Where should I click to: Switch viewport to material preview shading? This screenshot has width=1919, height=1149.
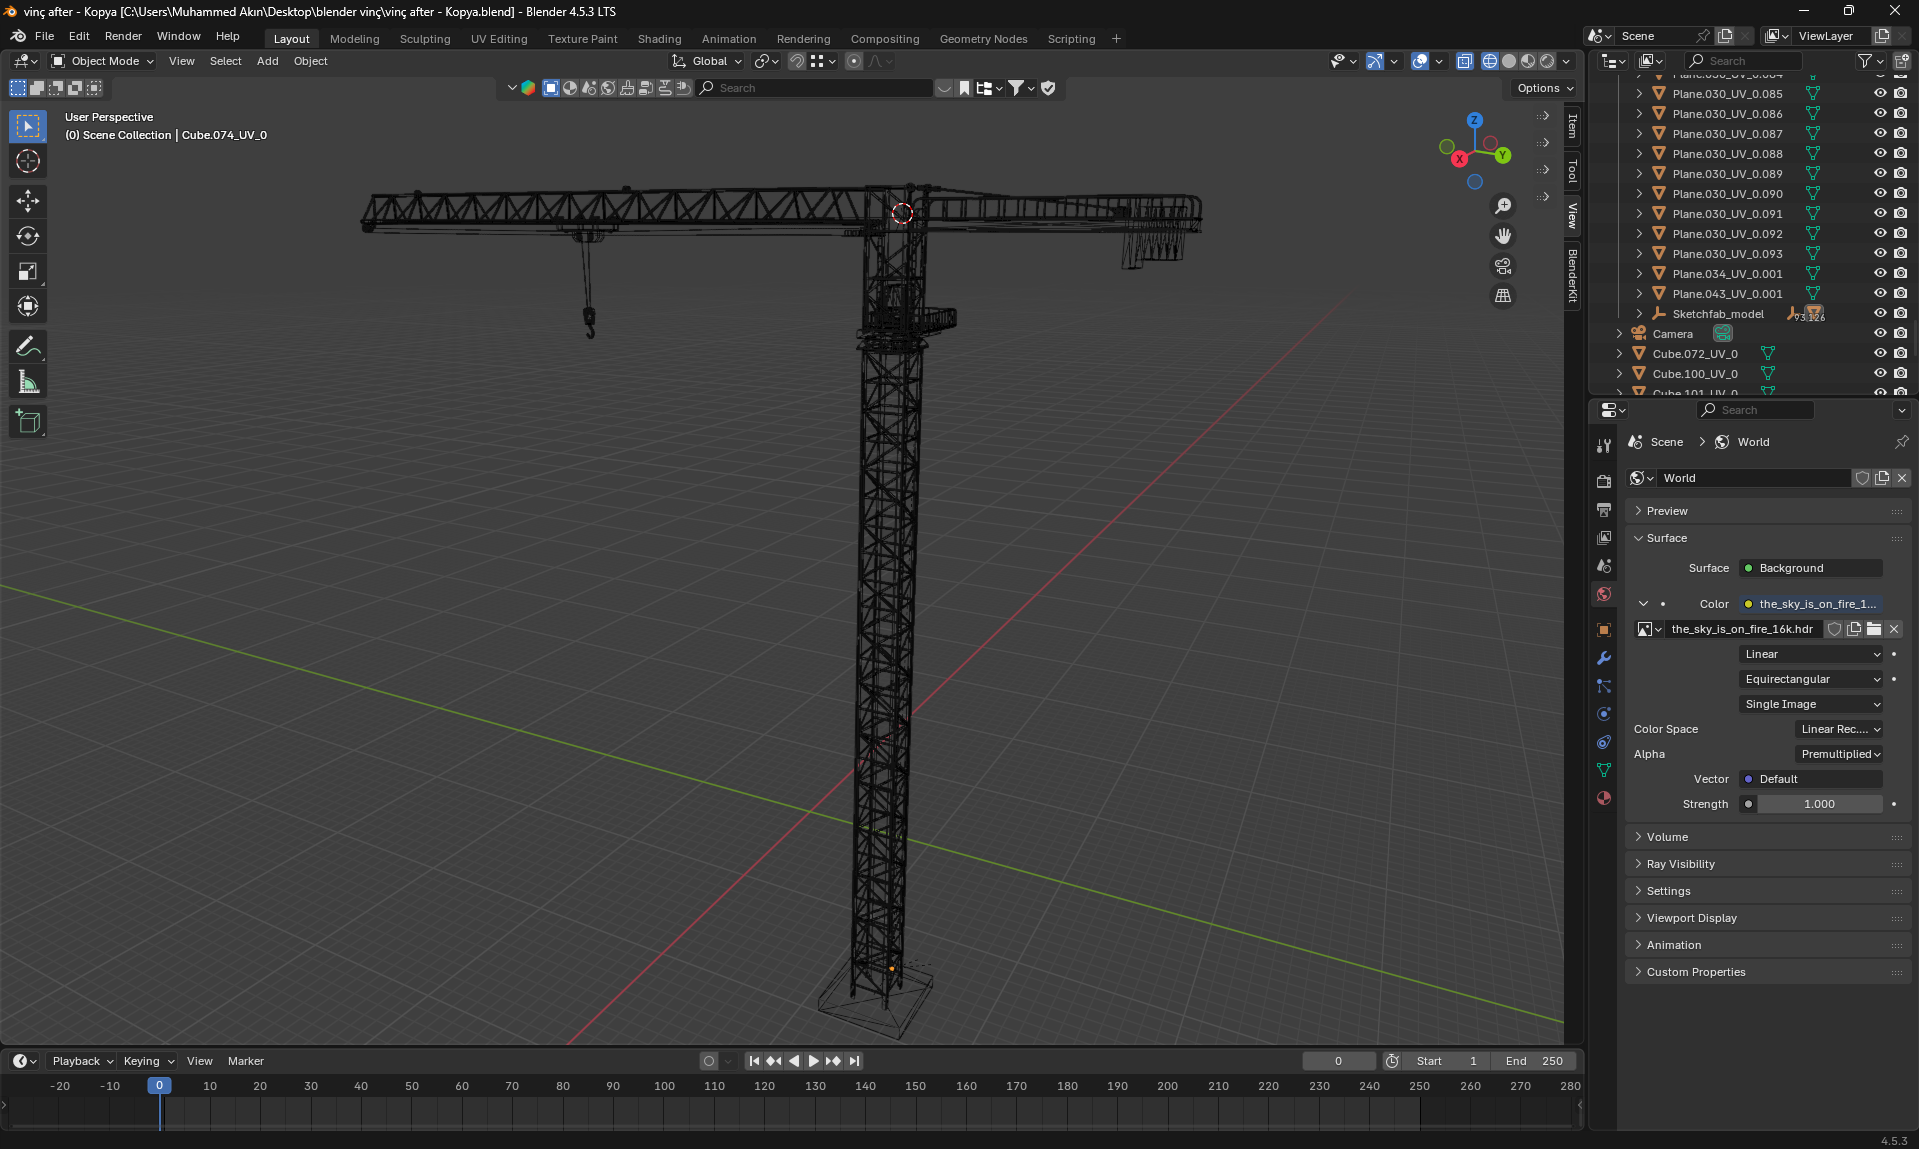click(1528, 61)
